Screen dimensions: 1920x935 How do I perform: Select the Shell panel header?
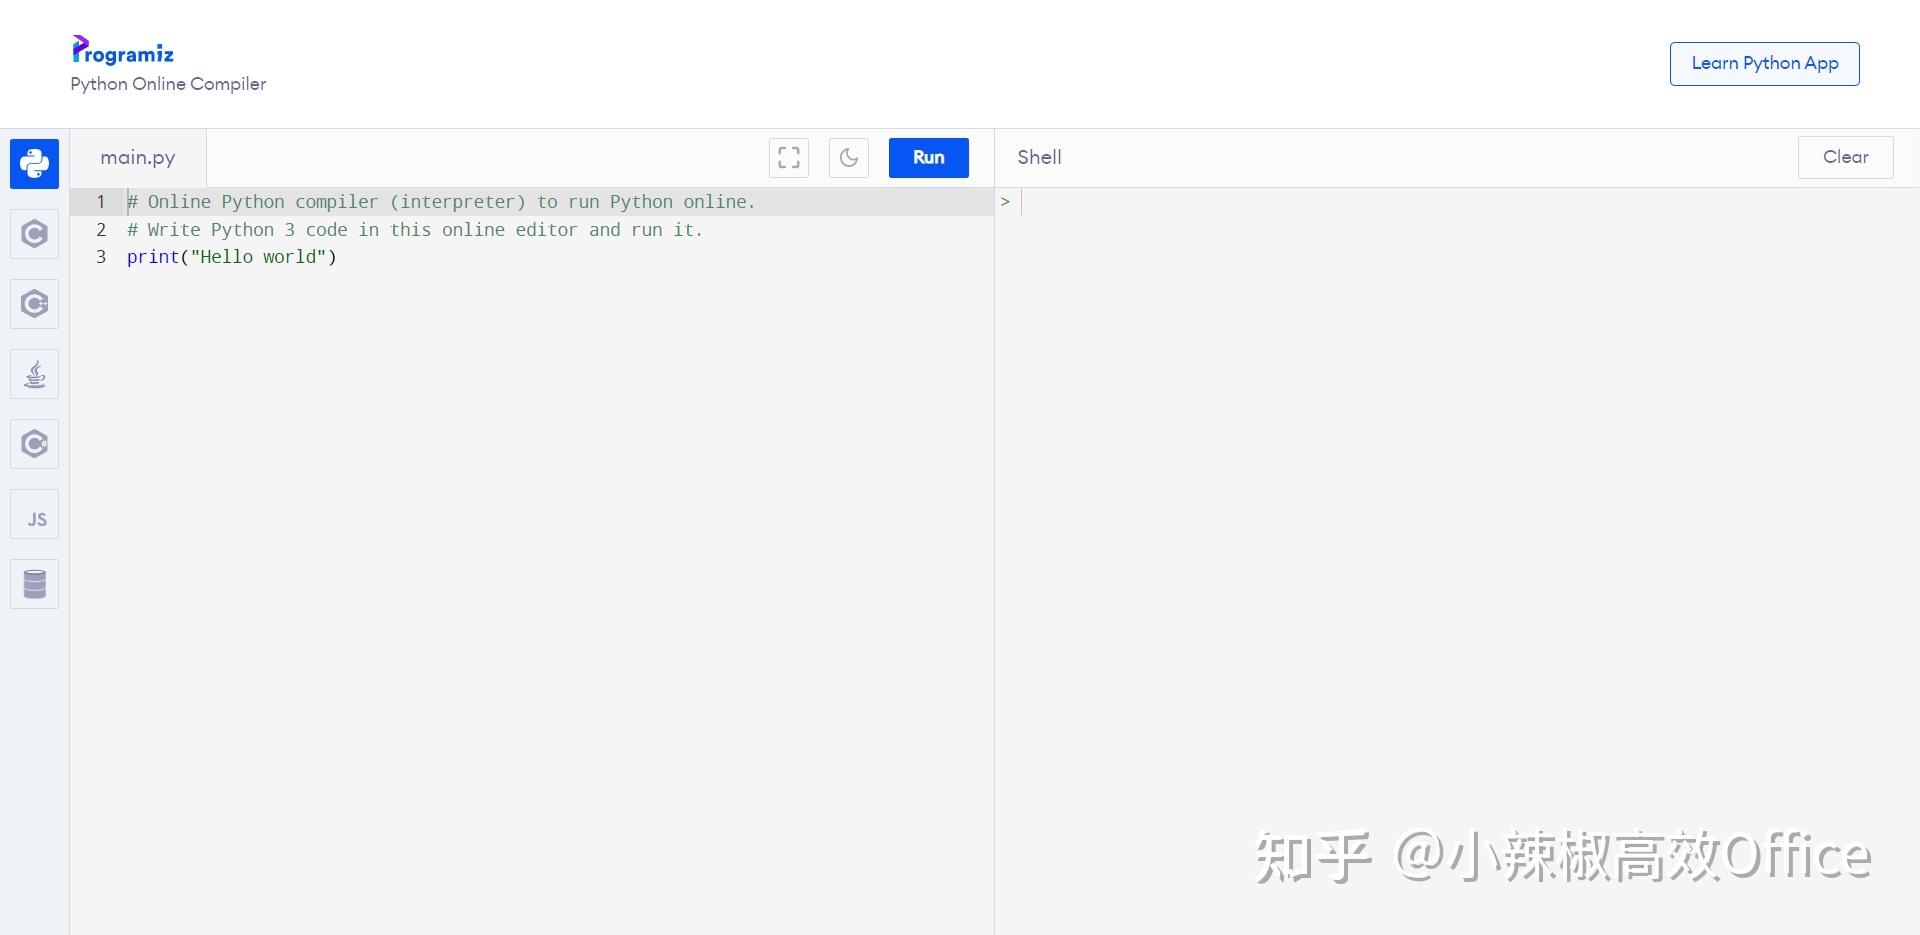click(x=1038, y=157)
